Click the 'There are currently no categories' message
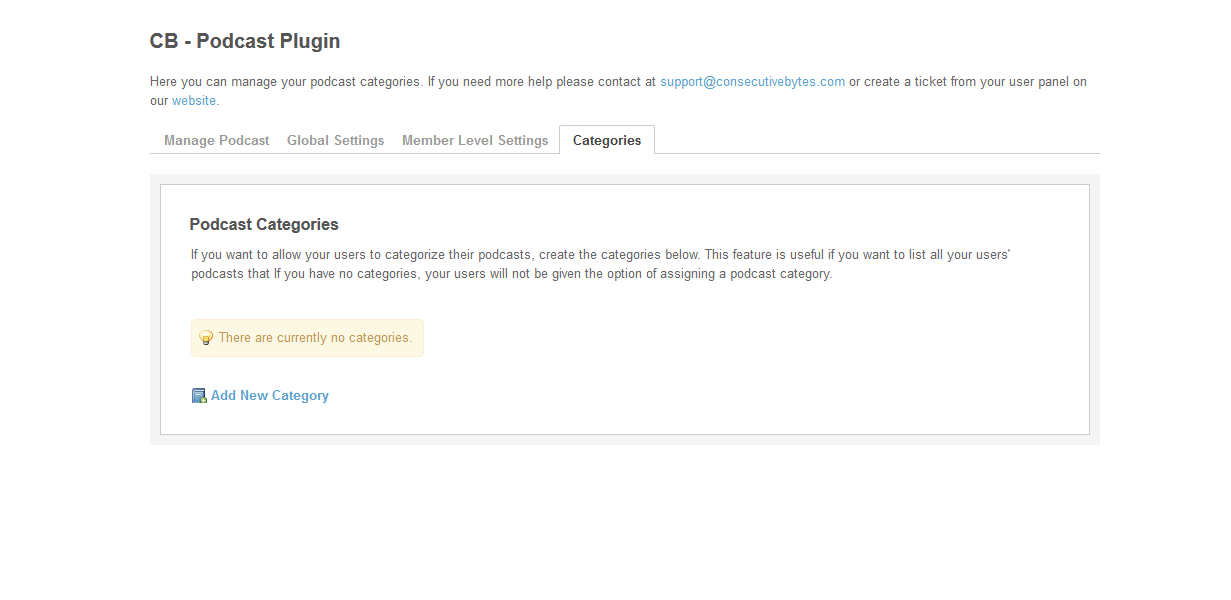Screen dimensions: 1231x600 point(315,338)
